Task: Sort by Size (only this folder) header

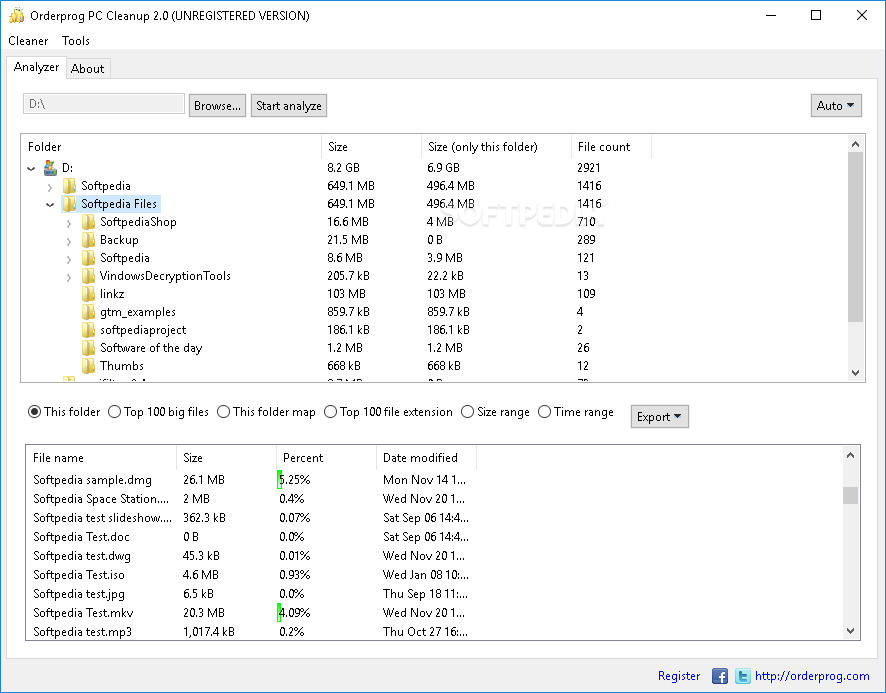Action: (x=496, y=147)
